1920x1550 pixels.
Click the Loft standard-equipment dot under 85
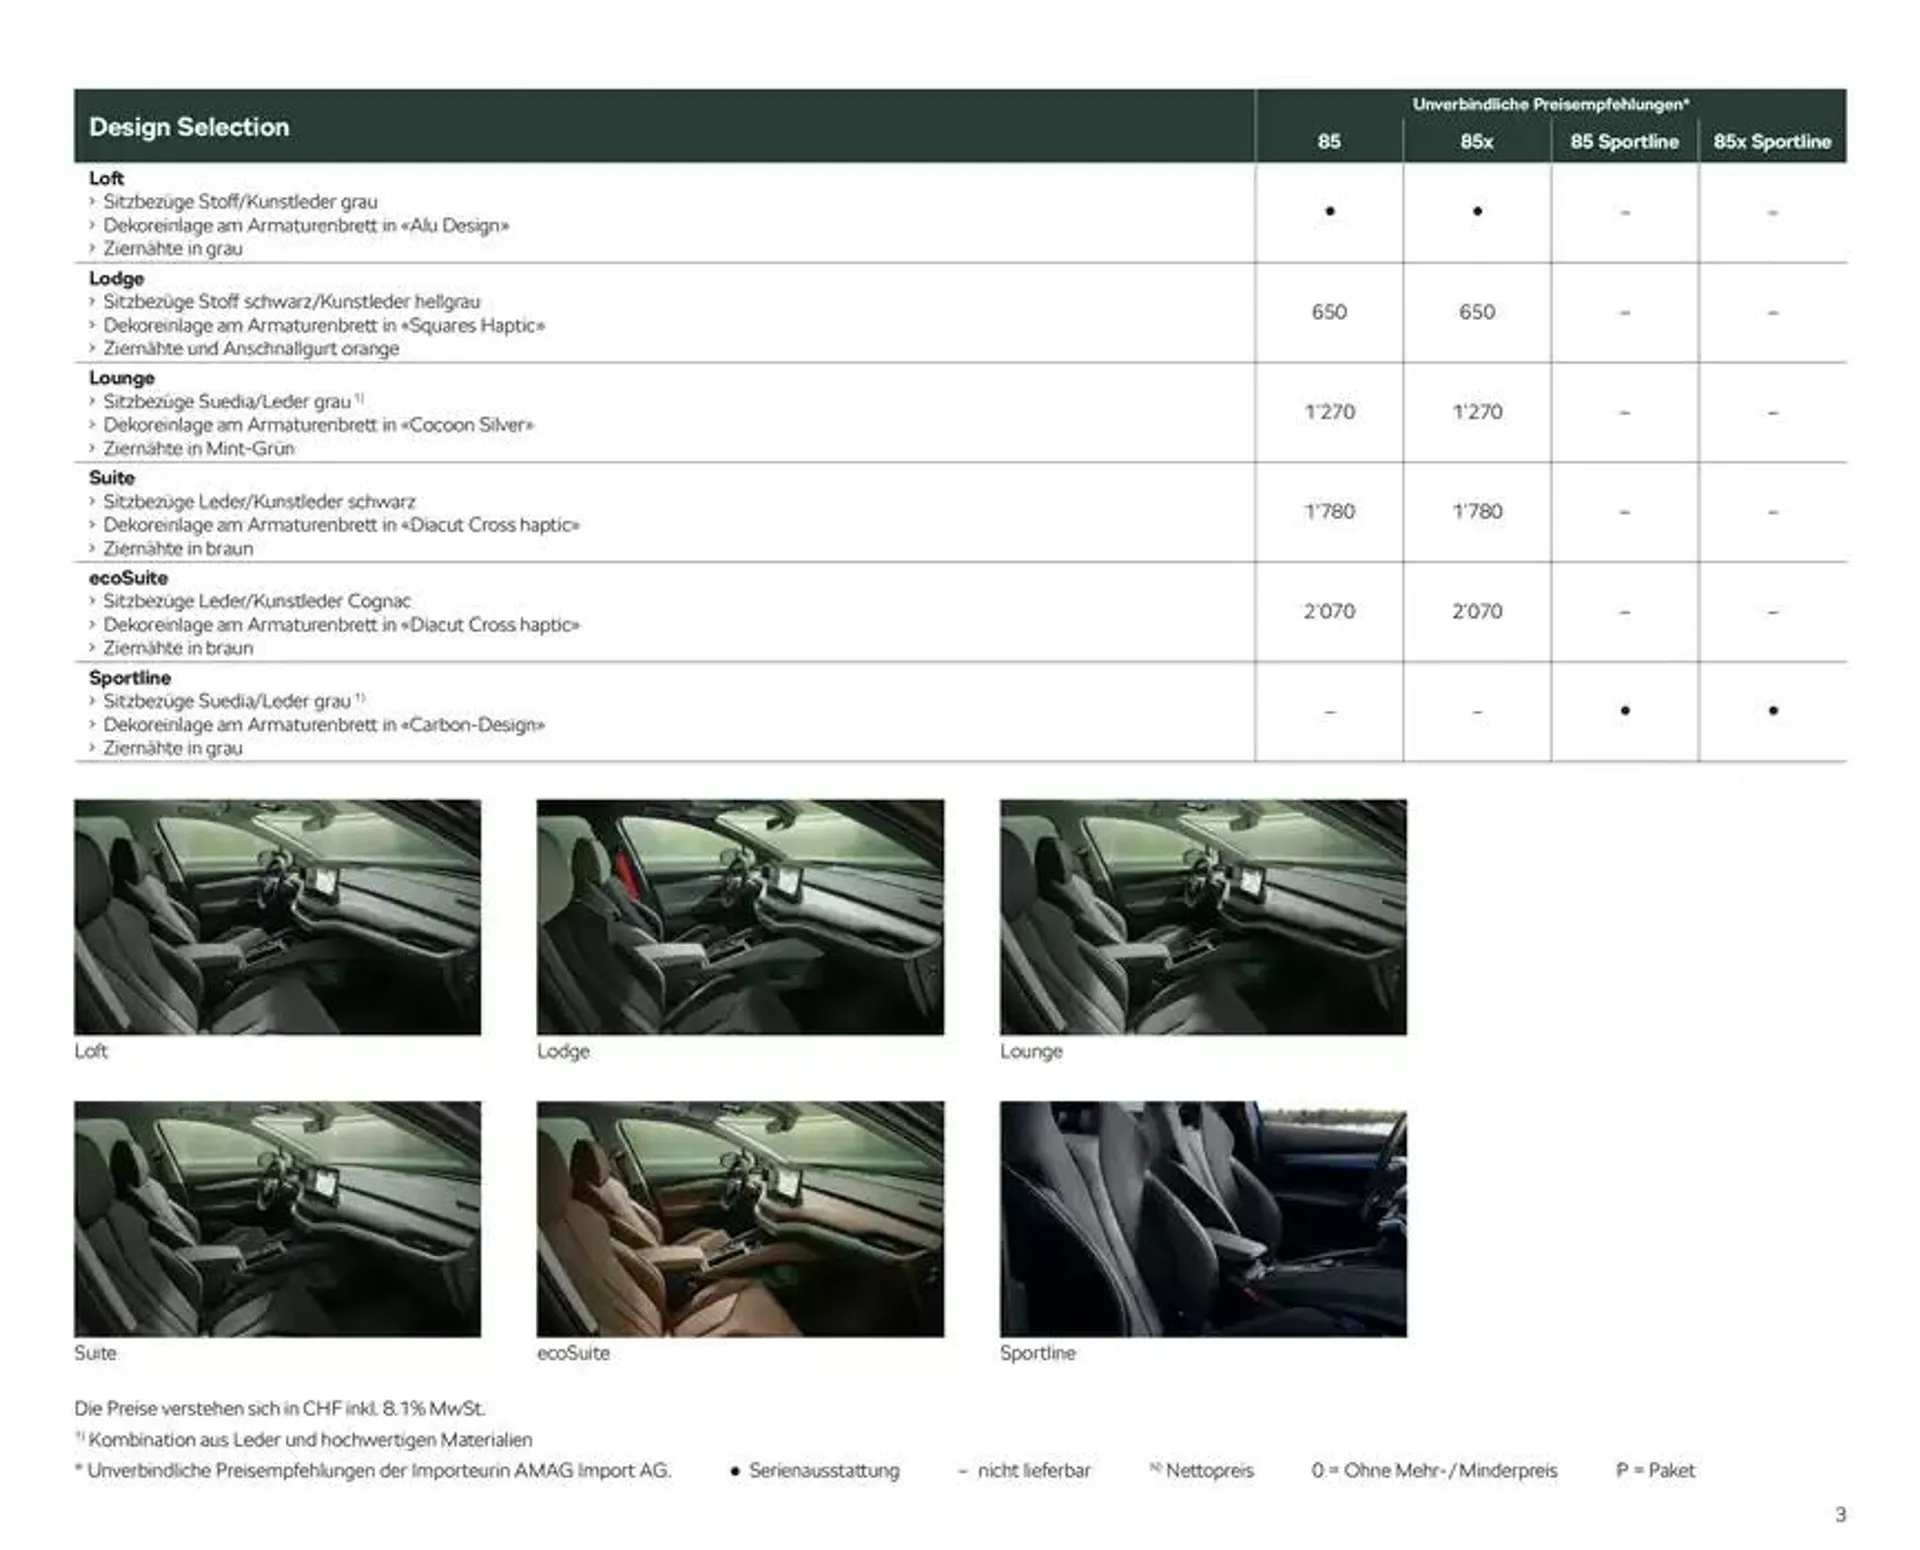point(1329,211)
